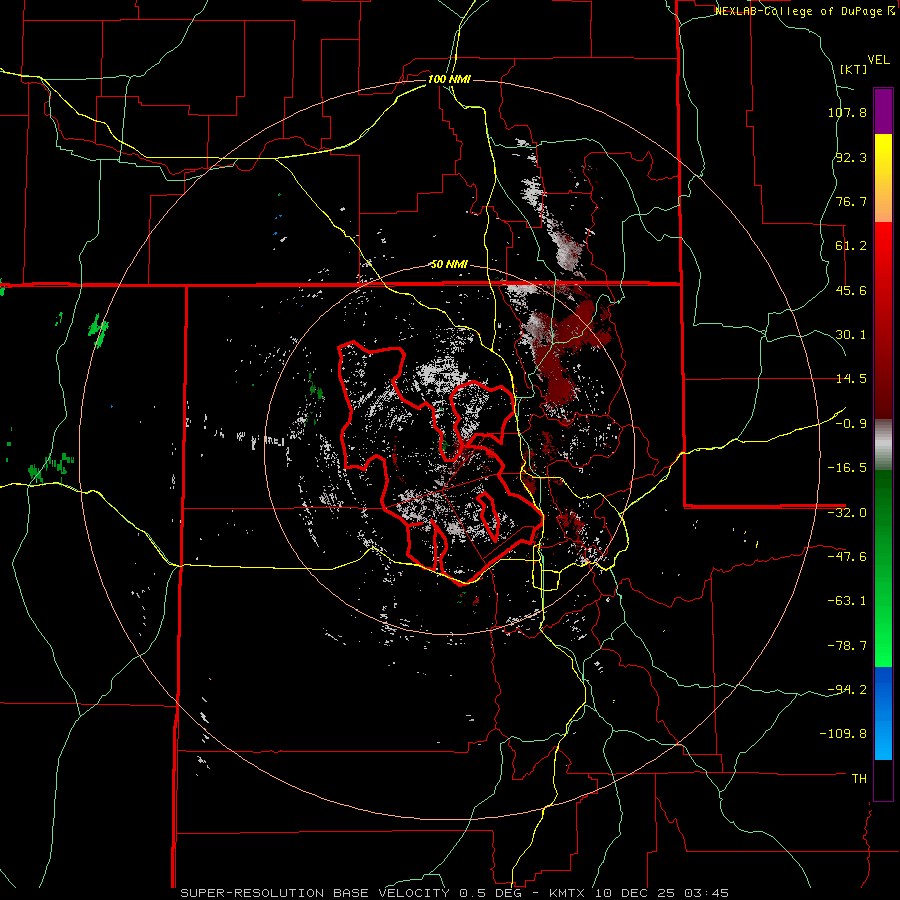900x900 pixels.
Task: Click the 30.1 velocity scale value
Action: tap(851, 335)
